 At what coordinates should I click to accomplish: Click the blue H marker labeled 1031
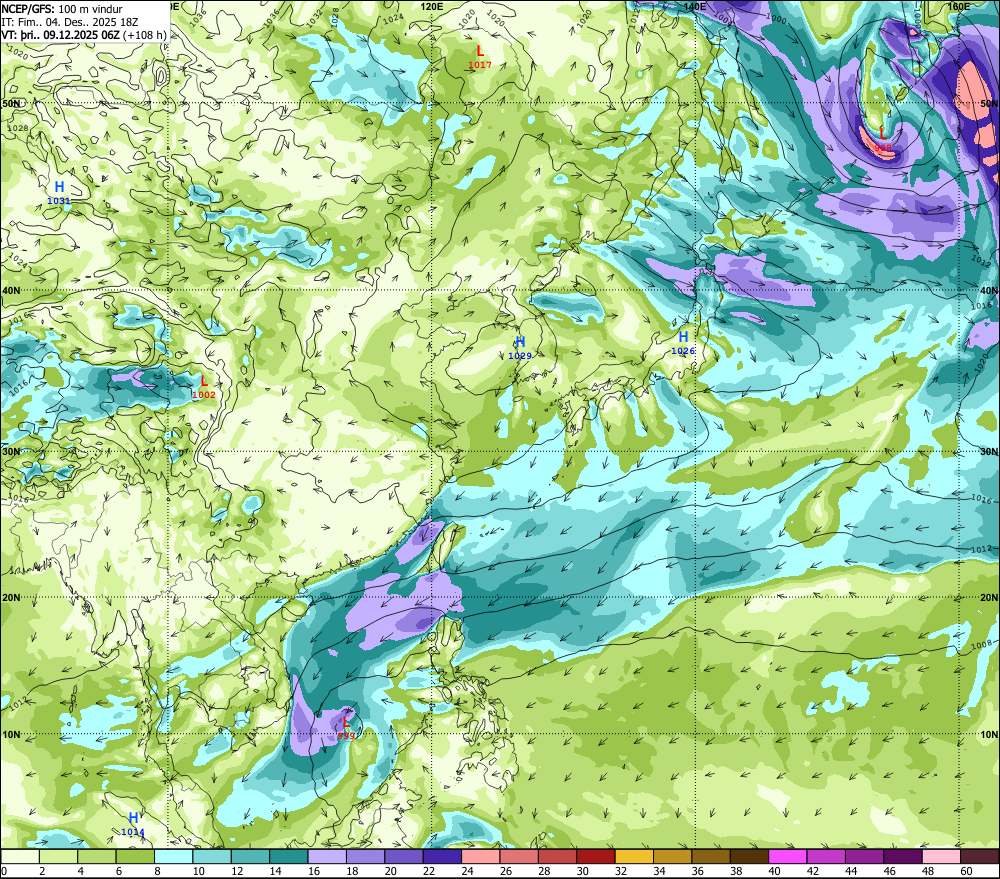click(x=59, y=187)
